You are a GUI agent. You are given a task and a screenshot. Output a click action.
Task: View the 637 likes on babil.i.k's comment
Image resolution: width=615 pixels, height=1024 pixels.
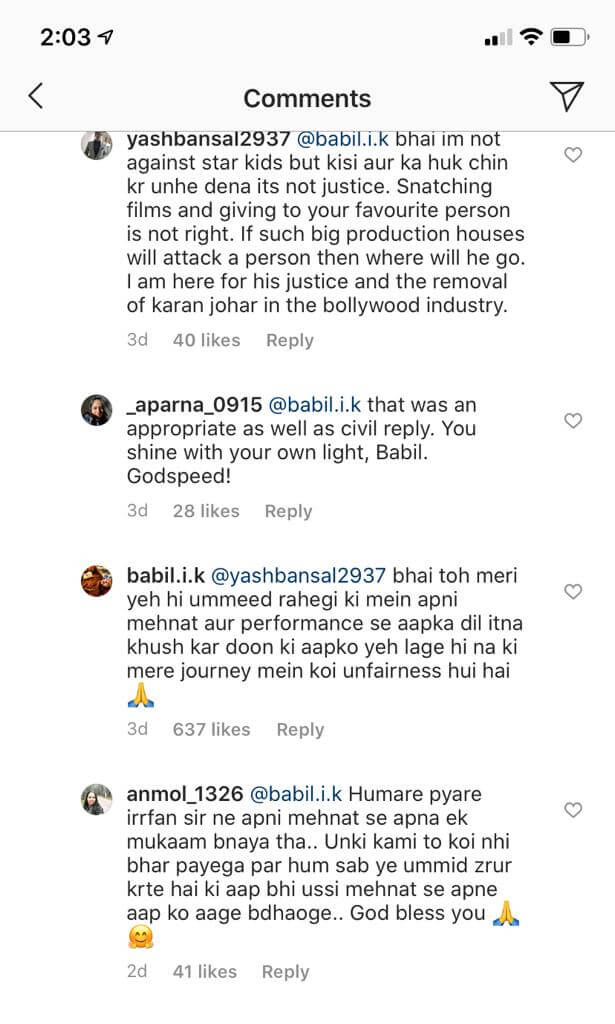point(211,729)
